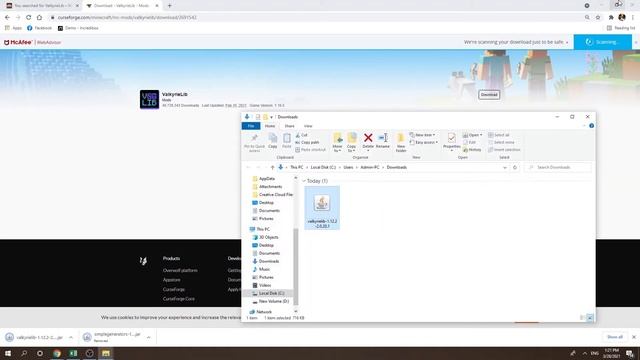Open a new Chrome tab

pyautogui.click(x=170, y=6)
